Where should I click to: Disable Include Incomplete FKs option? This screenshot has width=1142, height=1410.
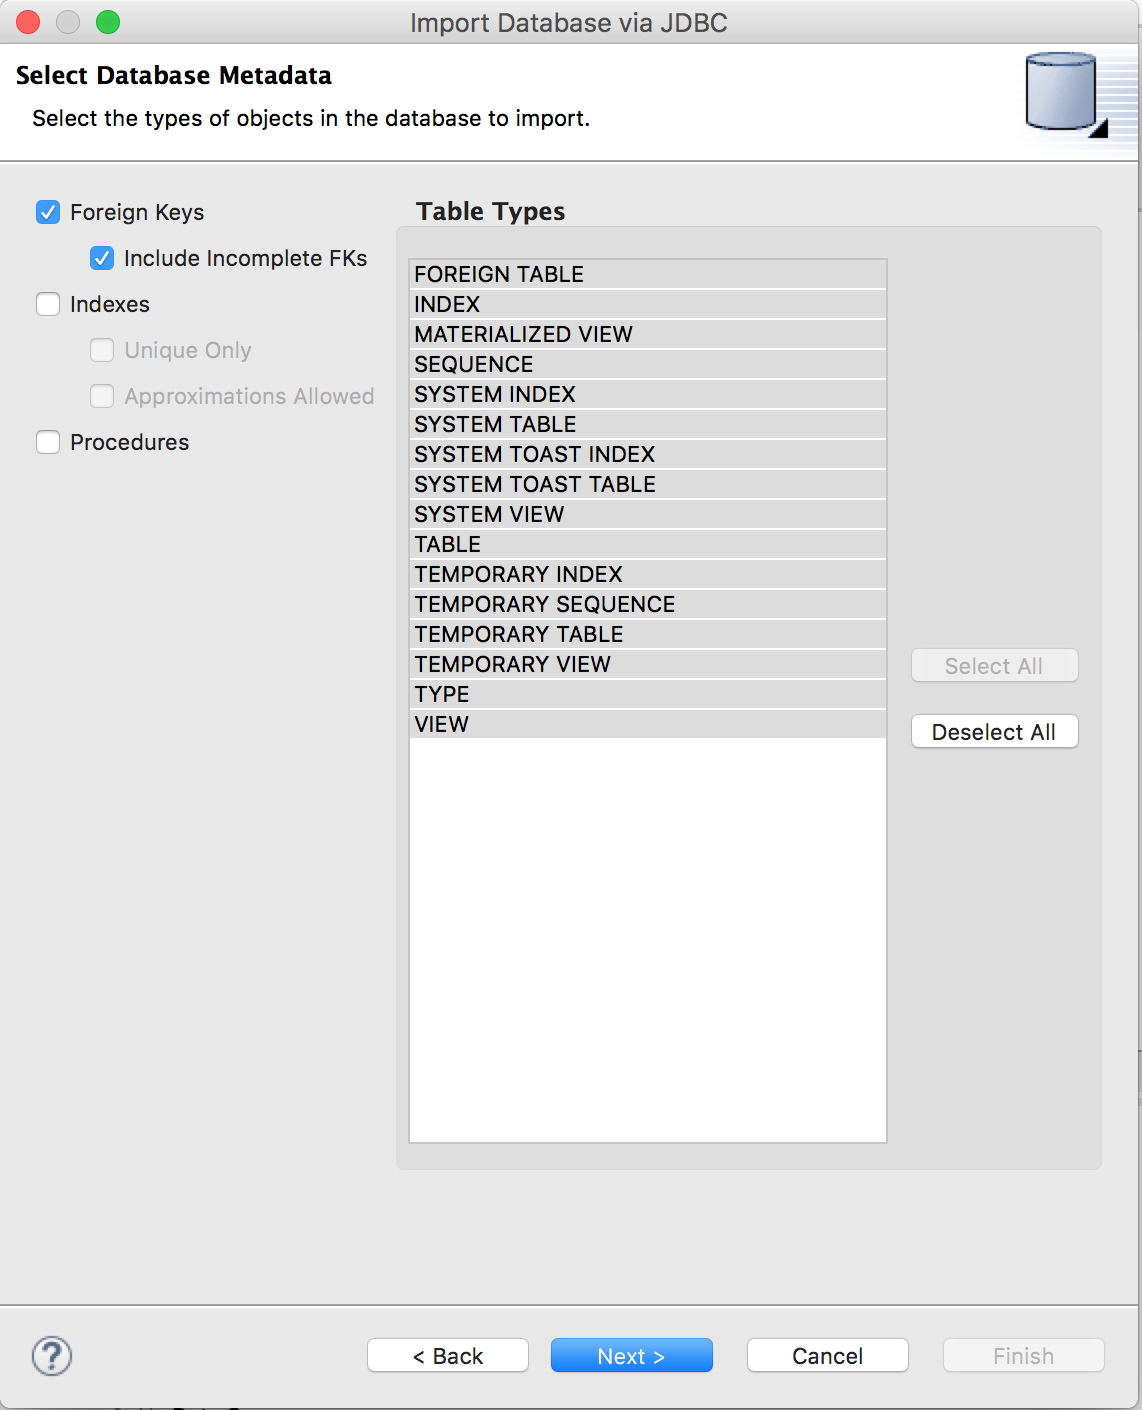click(102, 258)
